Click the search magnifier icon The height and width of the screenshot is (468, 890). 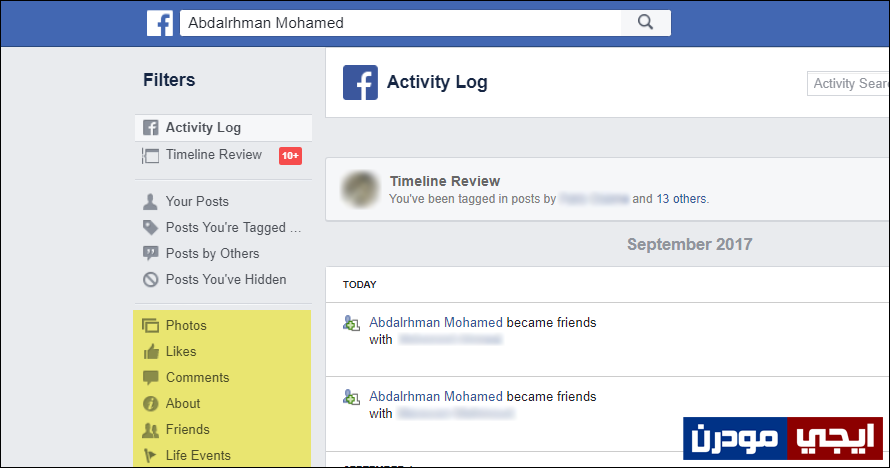point(645,23)
